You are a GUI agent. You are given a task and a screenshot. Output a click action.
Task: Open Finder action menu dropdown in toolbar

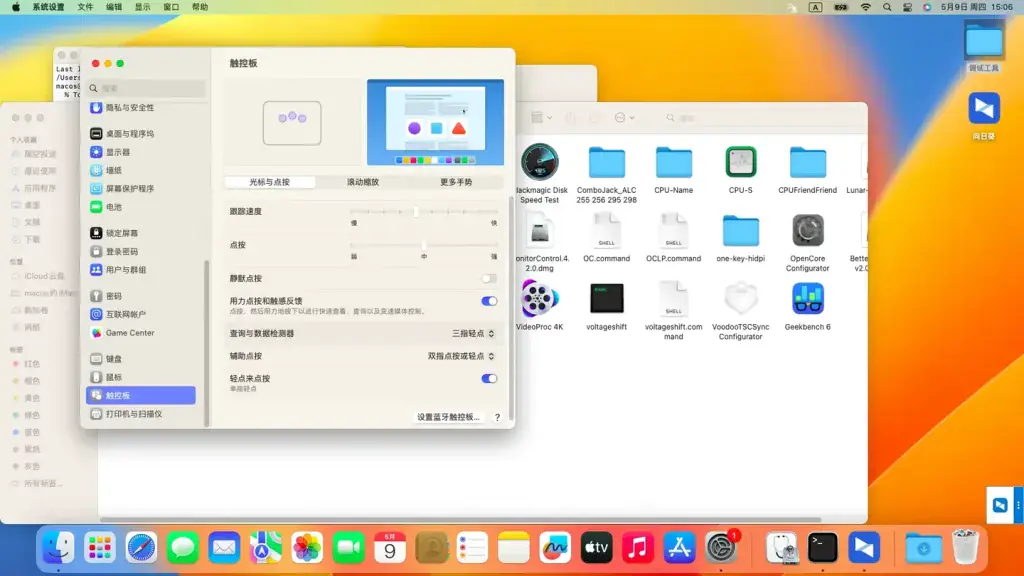[x=624, y=118]
